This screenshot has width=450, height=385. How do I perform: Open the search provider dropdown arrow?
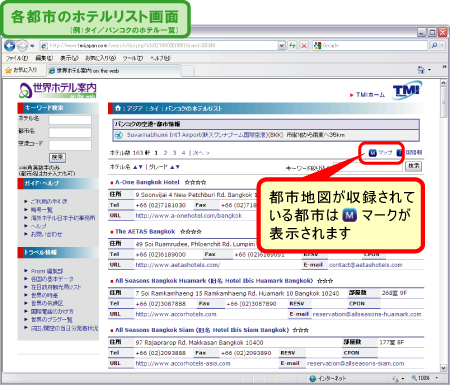[x=443, y=45]
